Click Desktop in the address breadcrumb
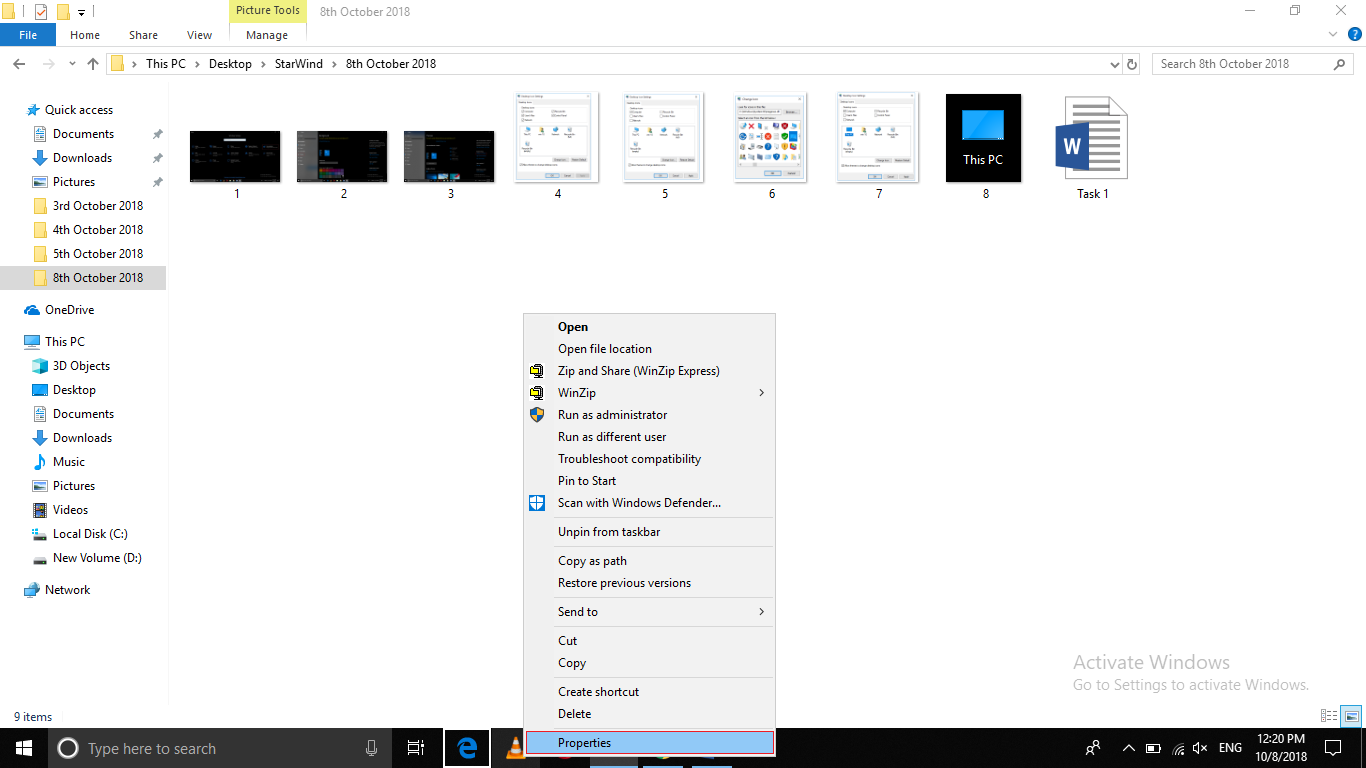The height and width of the screenshot is (768, 1366). (230, 64)
